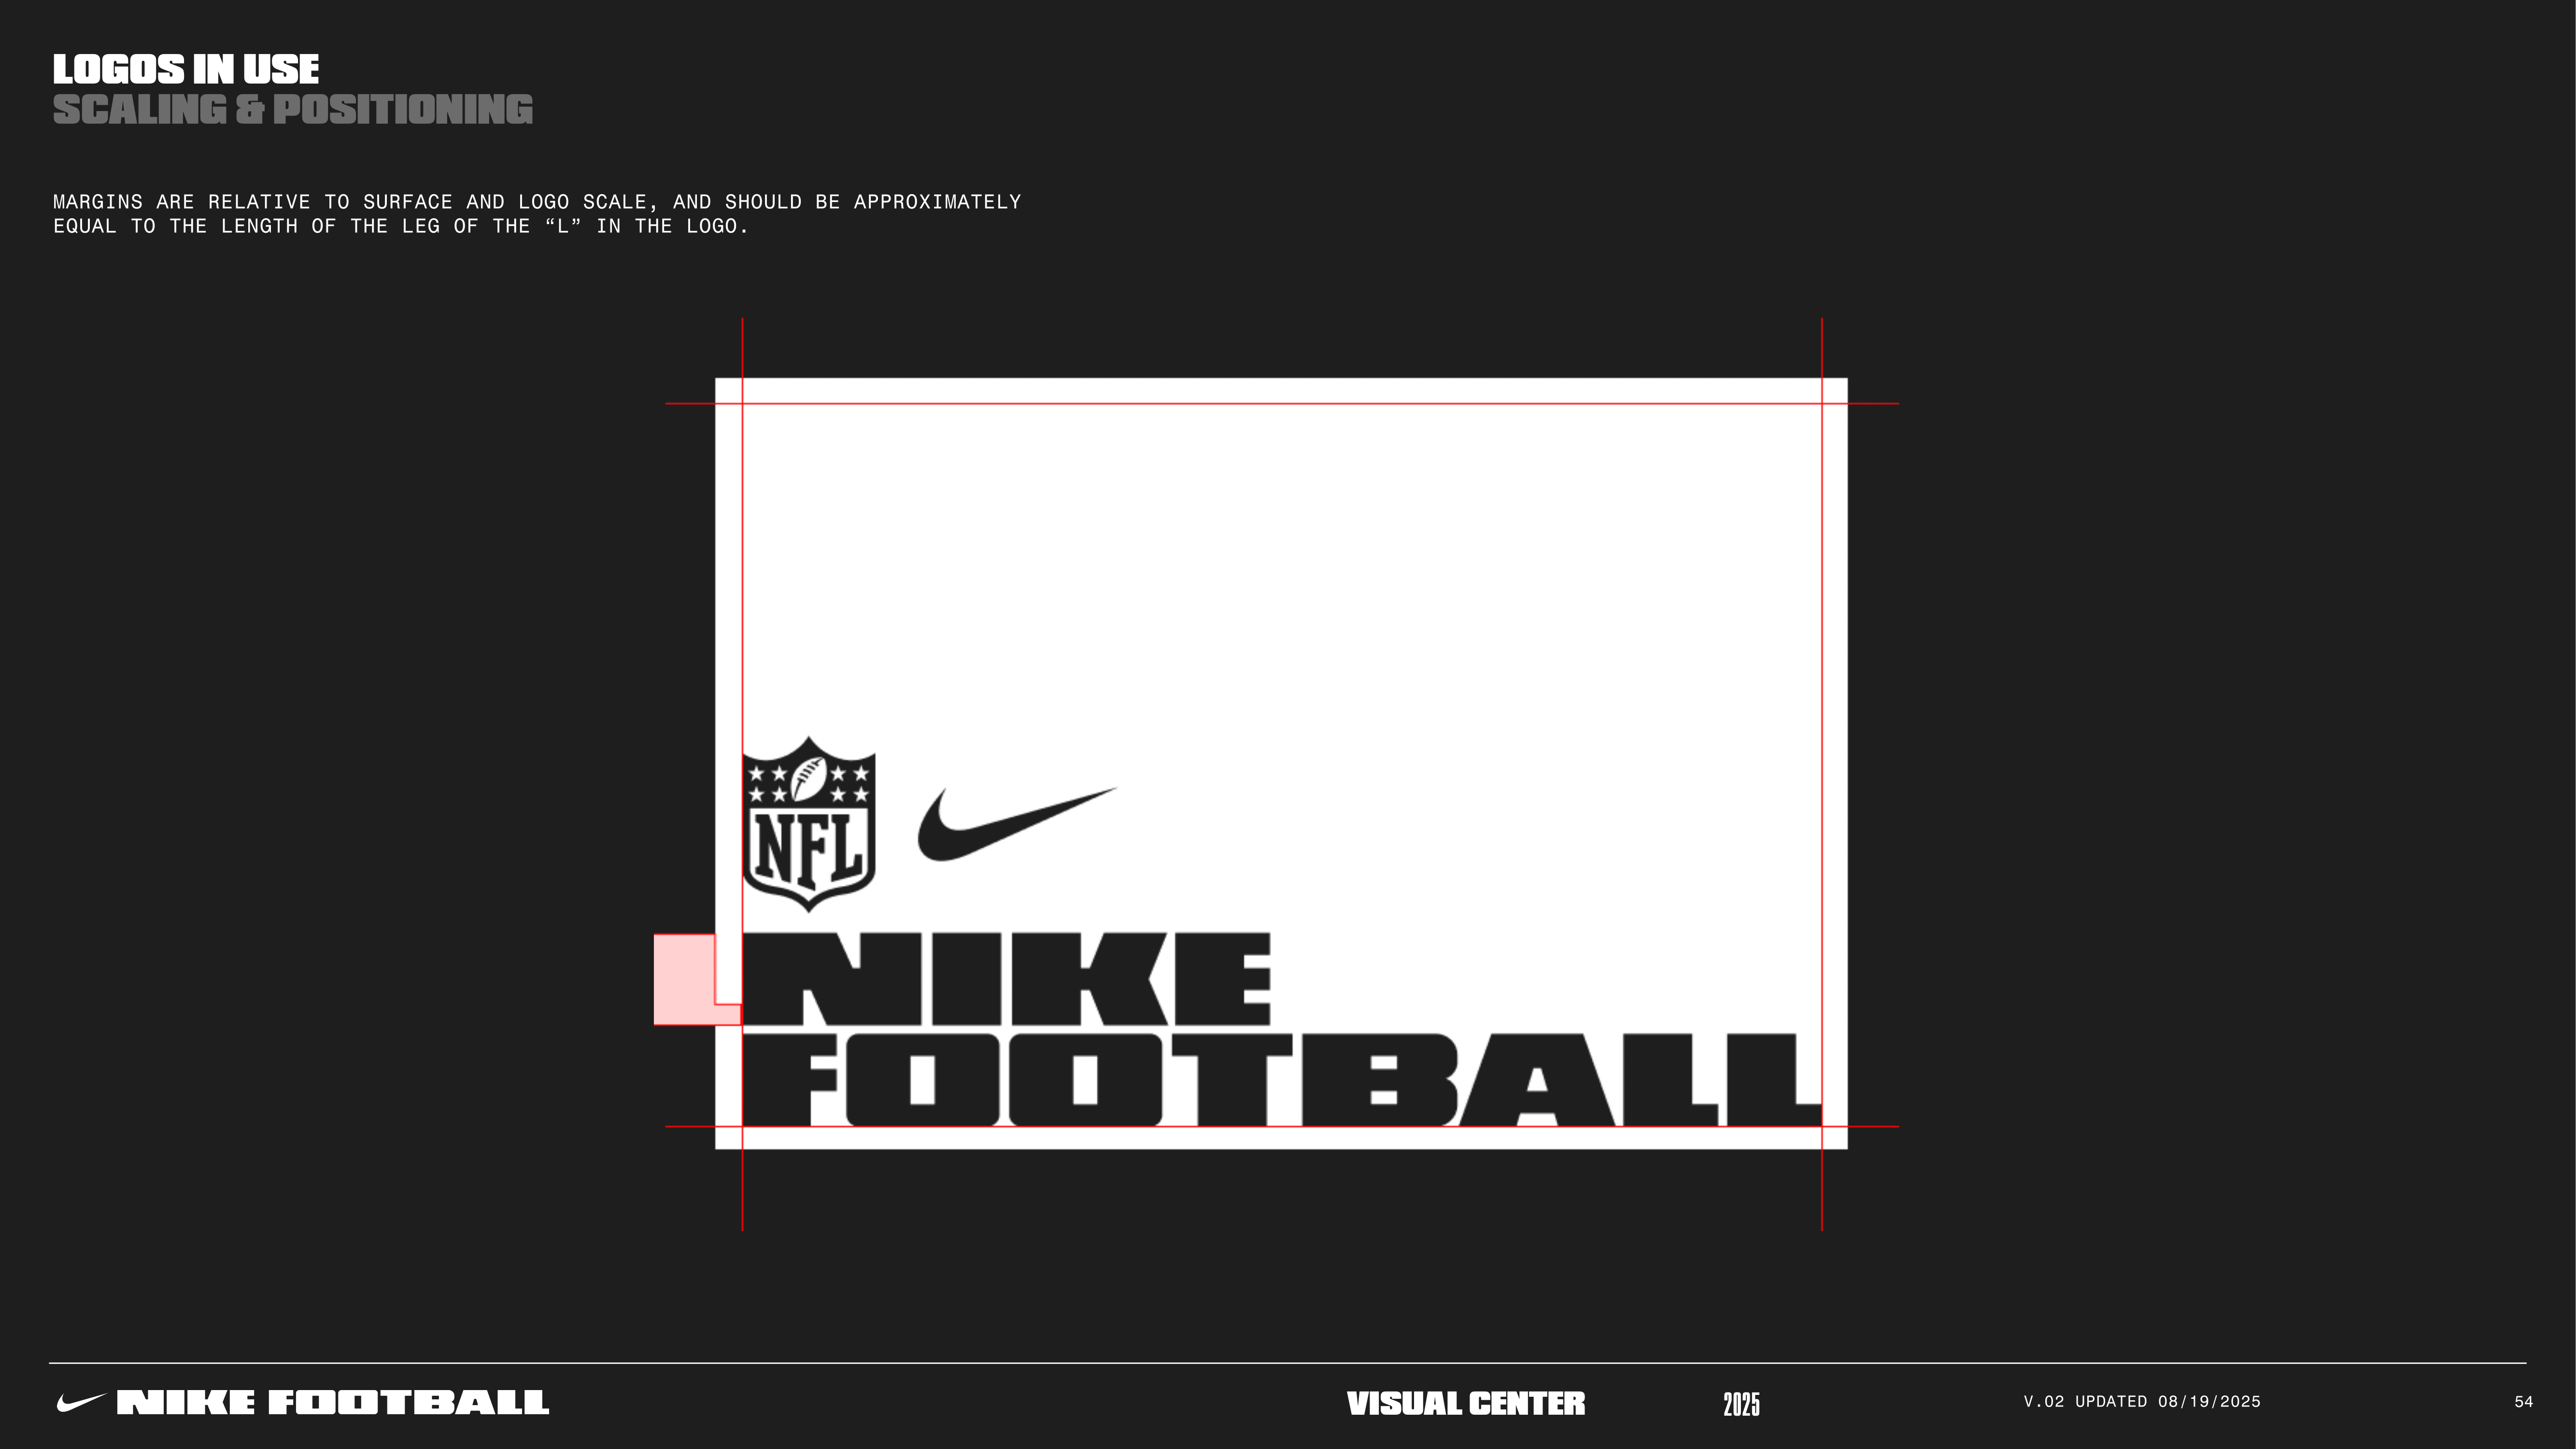The height and width of the screenshot is (1449, 2576).
Task: Click the left vertical red guide line
Action: 742,600
